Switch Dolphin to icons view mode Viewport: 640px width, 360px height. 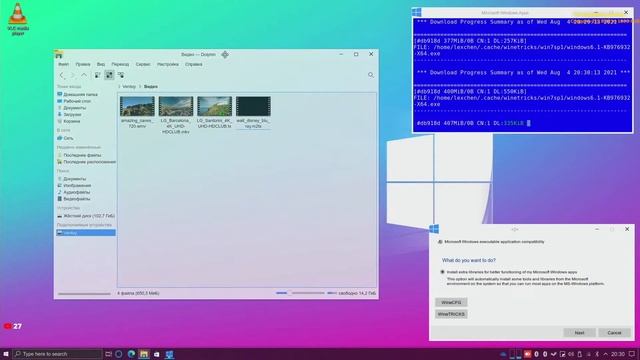click(98, 75)
